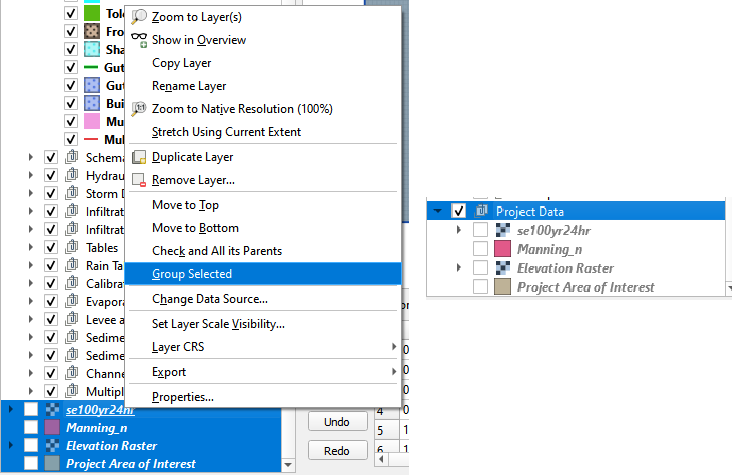Uncheck the Project Data group checkbox
Screen dimensions: 733x475
point(460,211)
